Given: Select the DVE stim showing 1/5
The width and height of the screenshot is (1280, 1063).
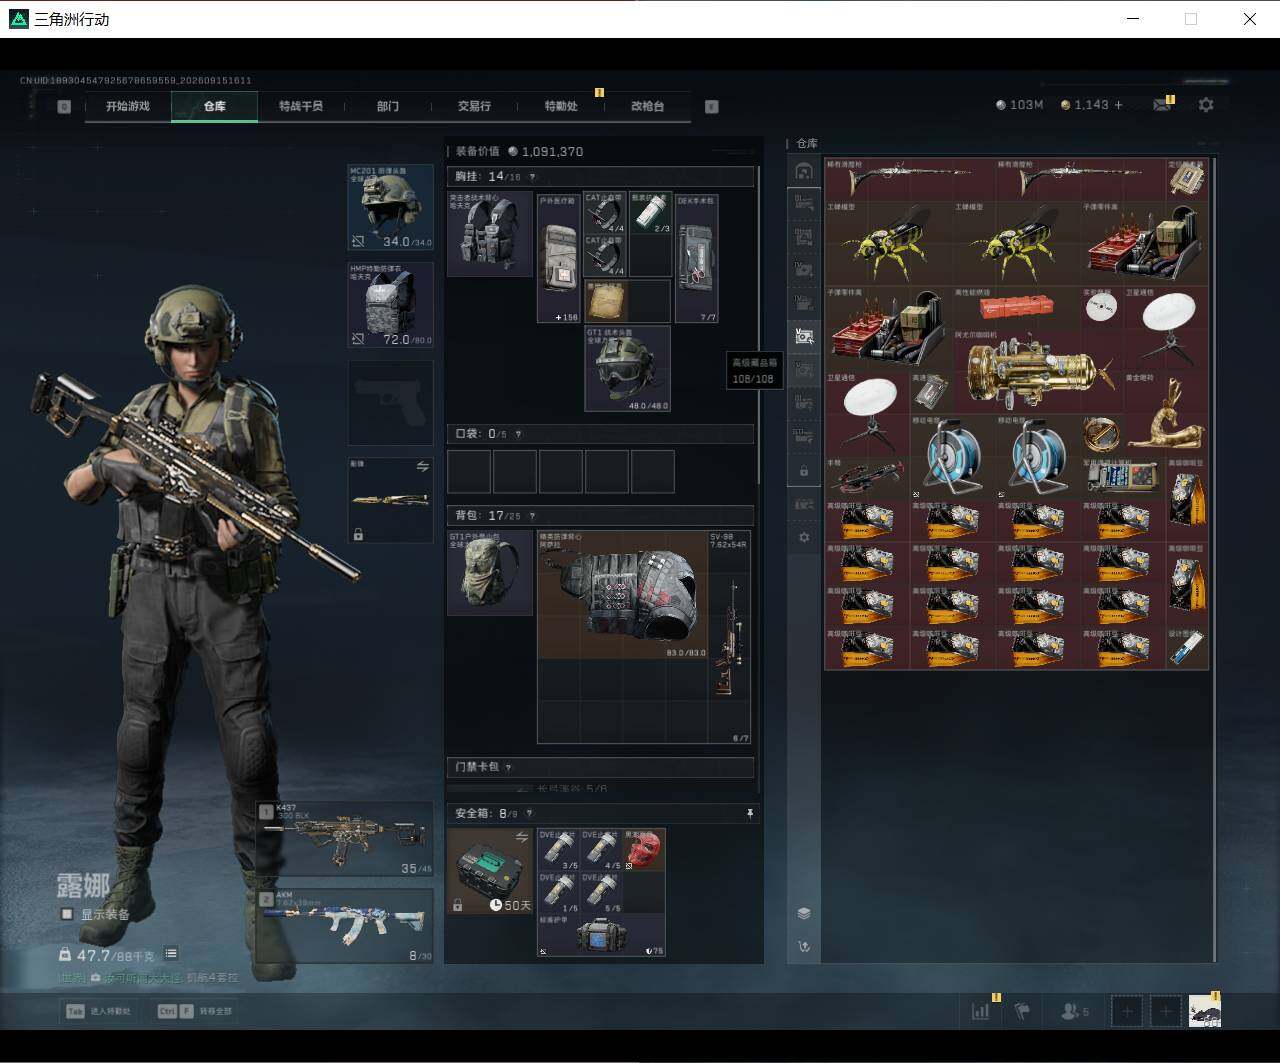Looking at the screenshot, I should pos(559,892).
